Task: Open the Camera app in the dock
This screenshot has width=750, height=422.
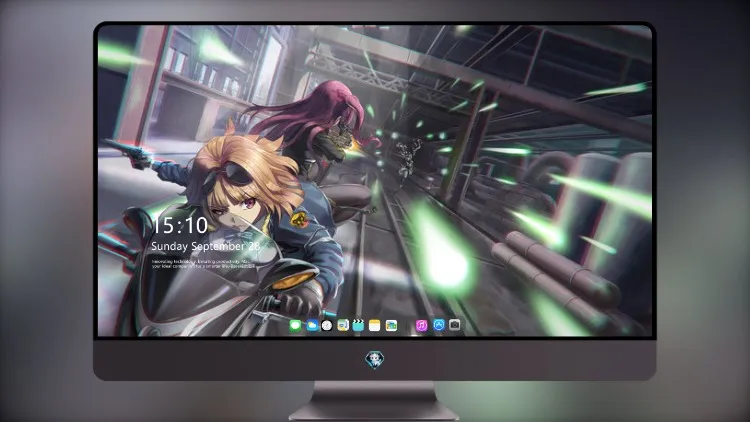Action: (x=455, y=325)
